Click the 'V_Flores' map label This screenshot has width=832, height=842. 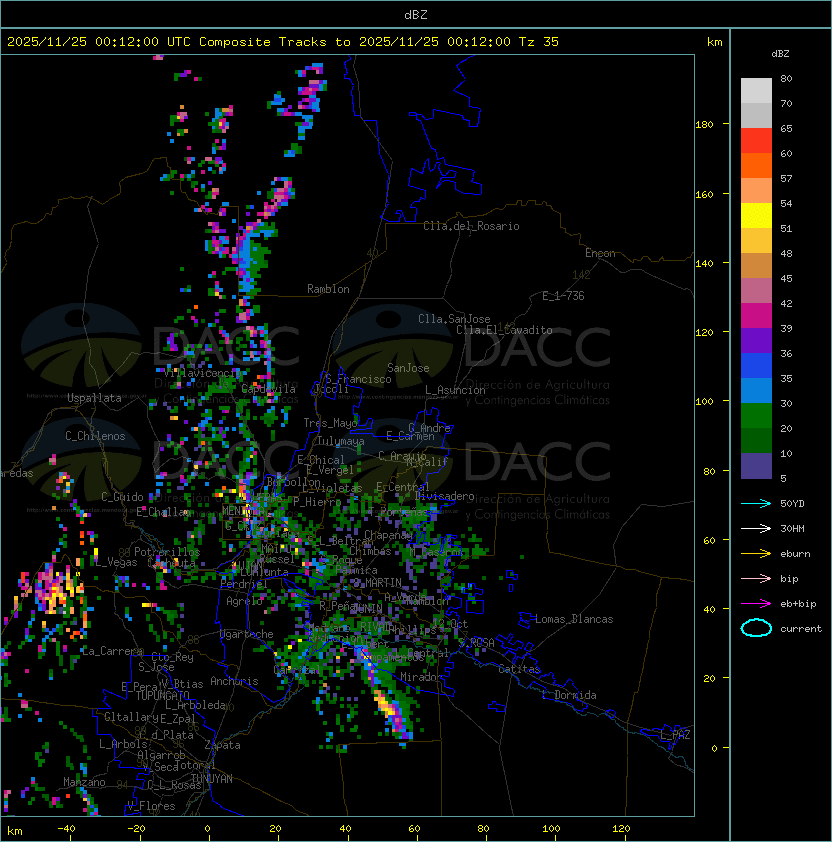(x=151, y=806)
